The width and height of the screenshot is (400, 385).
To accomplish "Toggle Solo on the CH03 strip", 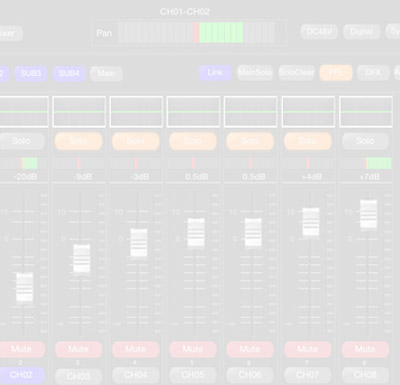I will tap(78, 141).
